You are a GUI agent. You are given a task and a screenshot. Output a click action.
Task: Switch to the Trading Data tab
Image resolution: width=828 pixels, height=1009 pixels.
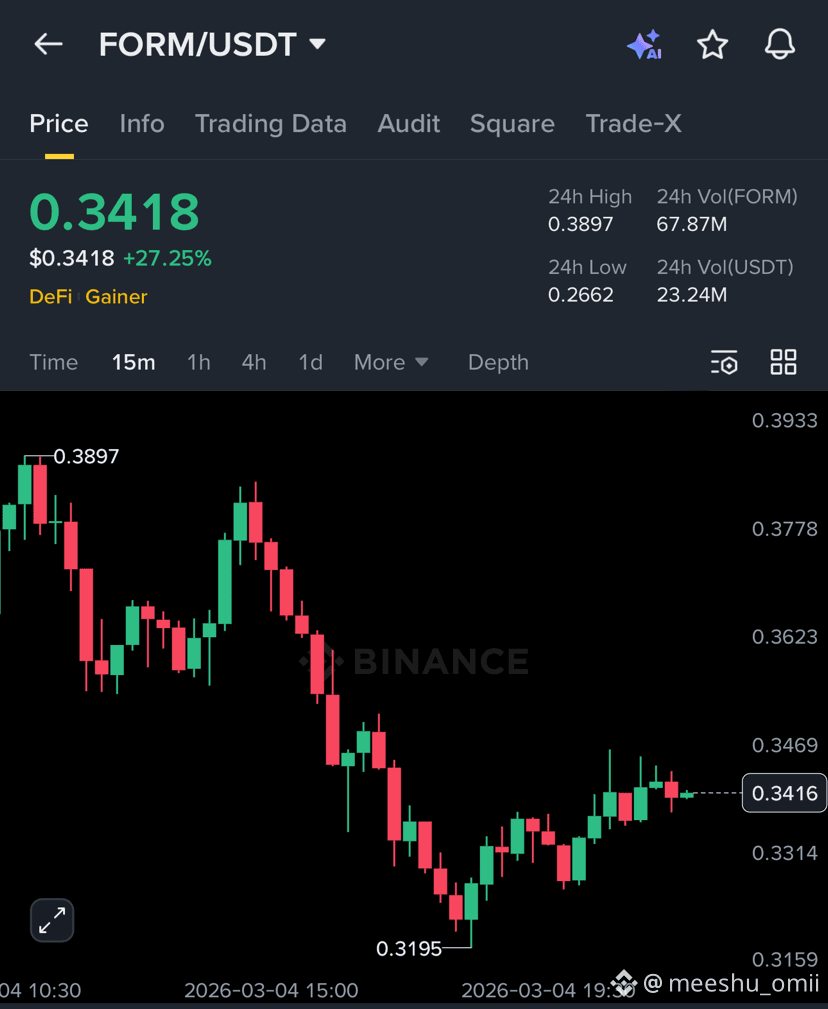point(271,124)
